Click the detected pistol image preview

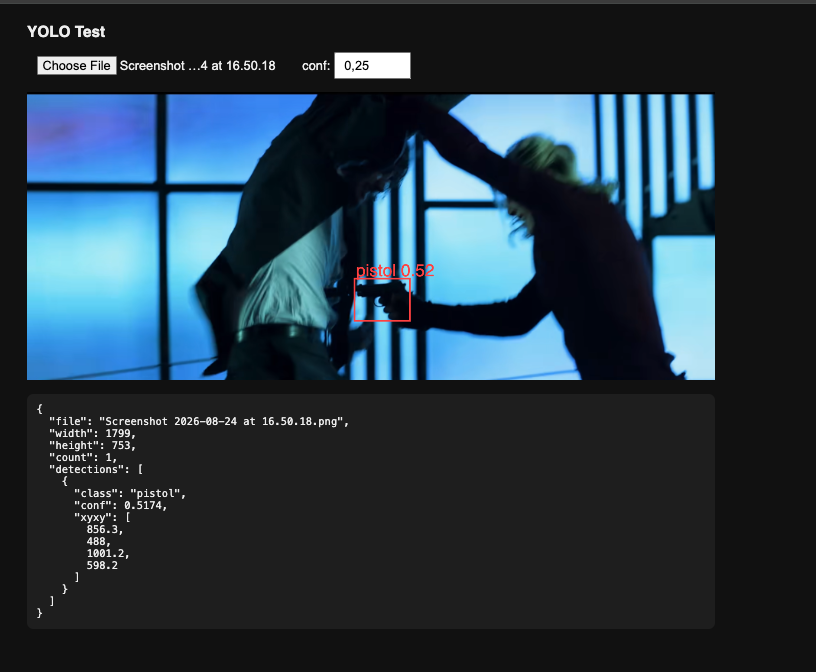pyautogui.click(x=371, y=237)
